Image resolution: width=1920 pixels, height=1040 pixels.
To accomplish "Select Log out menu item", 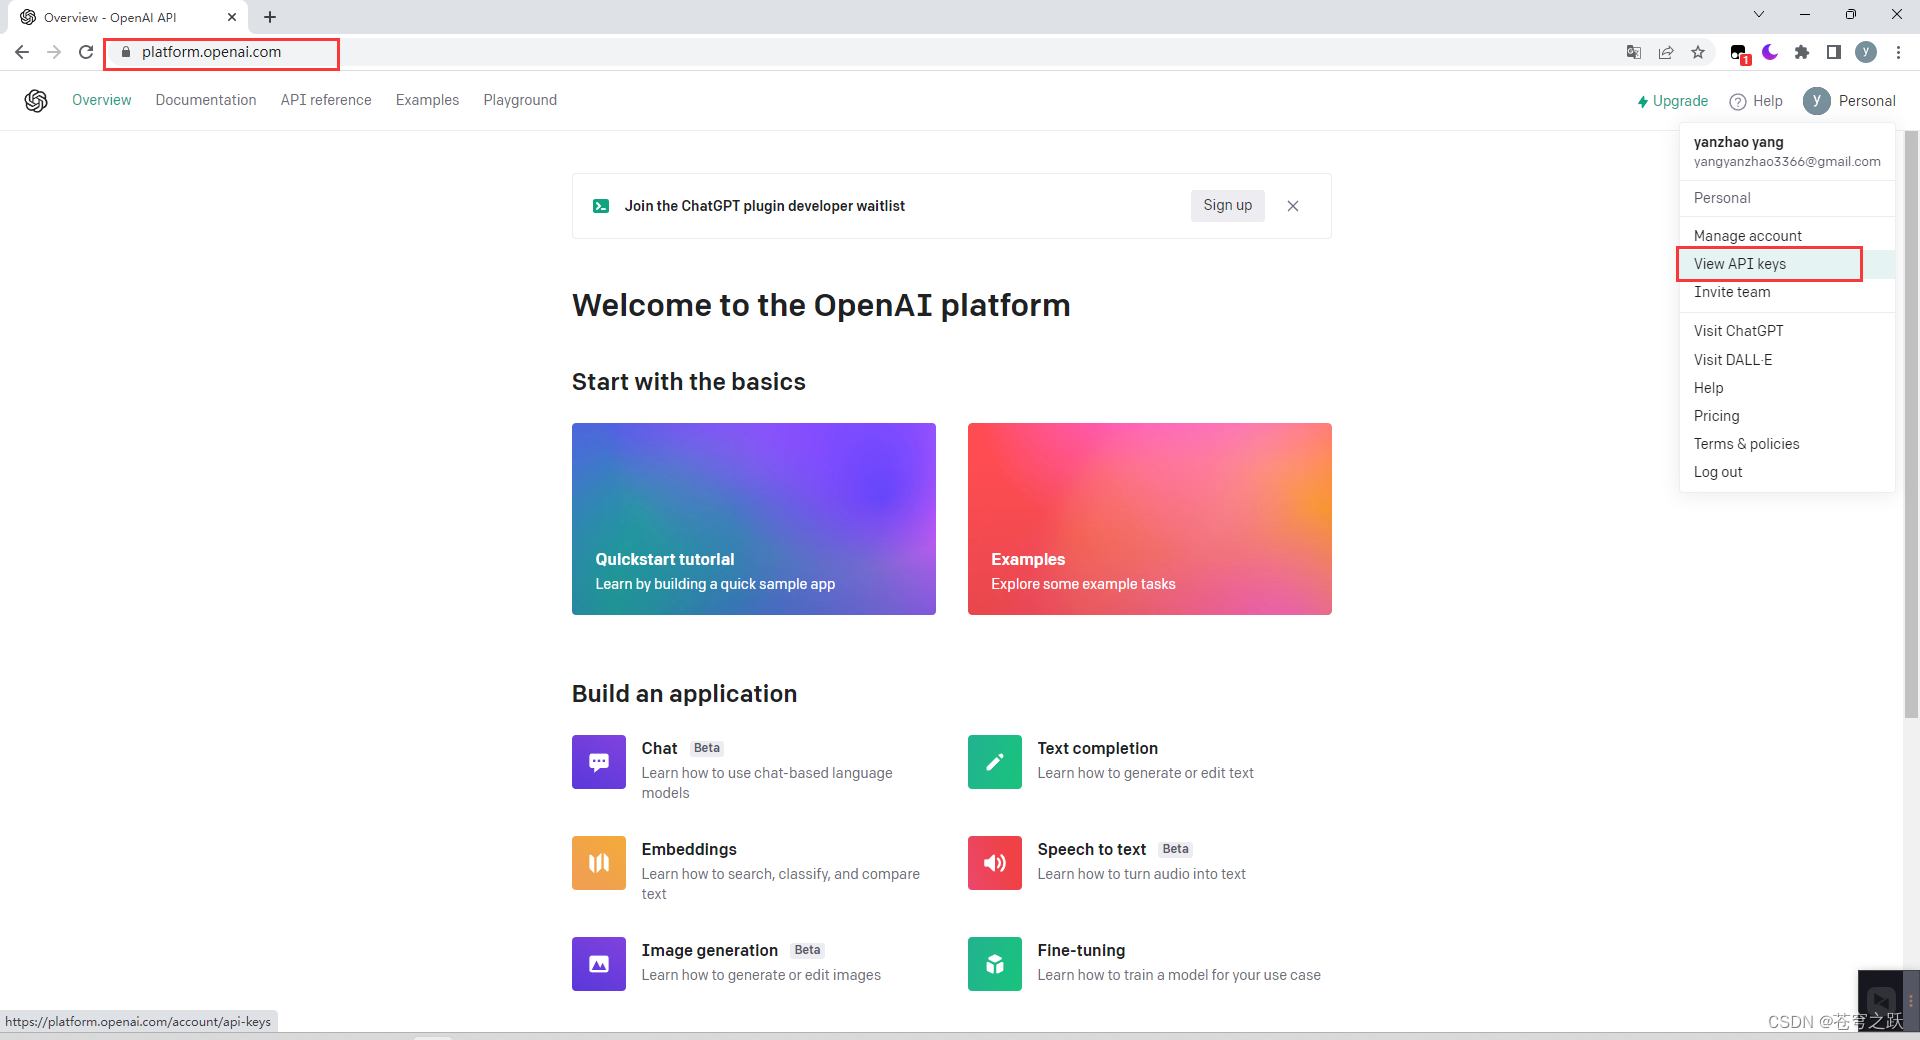I will pos(1787,472).
